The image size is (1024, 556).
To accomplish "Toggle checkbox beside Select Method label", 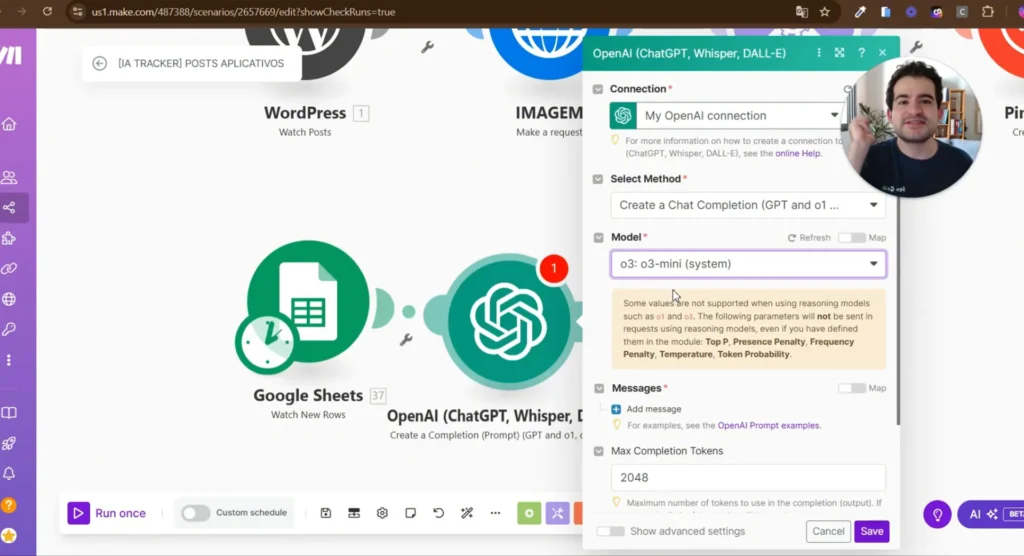I will [598, 179].
